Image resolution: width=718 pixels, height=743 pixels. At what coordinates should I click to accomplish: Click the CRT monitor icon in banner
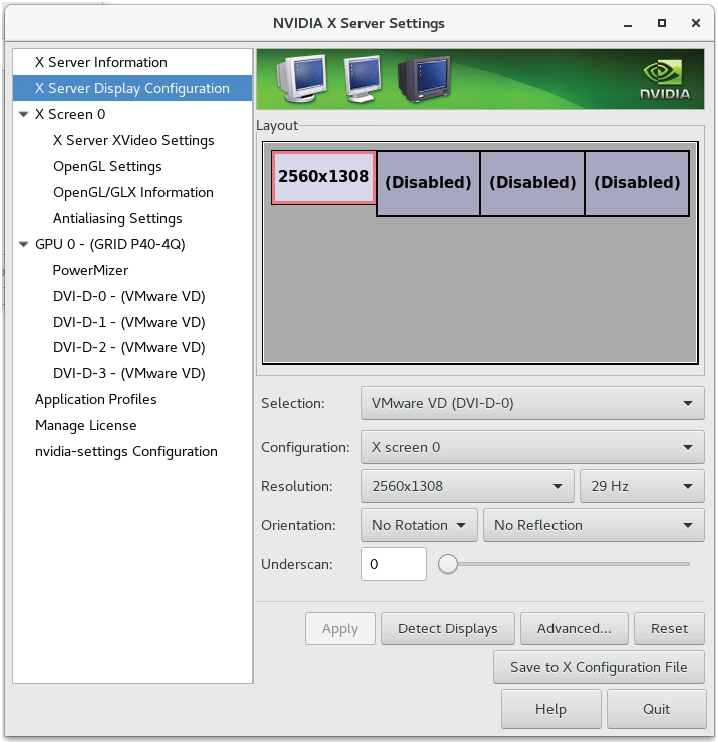click(301, 78)
